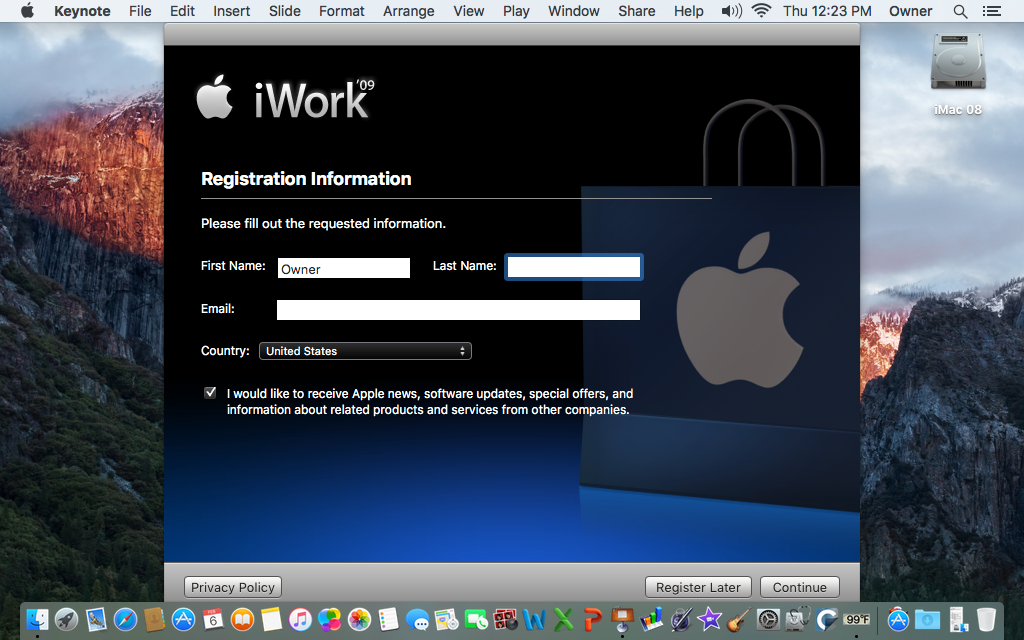
Task: Open the Downloads folder in Dock
Action: [927, 619]
